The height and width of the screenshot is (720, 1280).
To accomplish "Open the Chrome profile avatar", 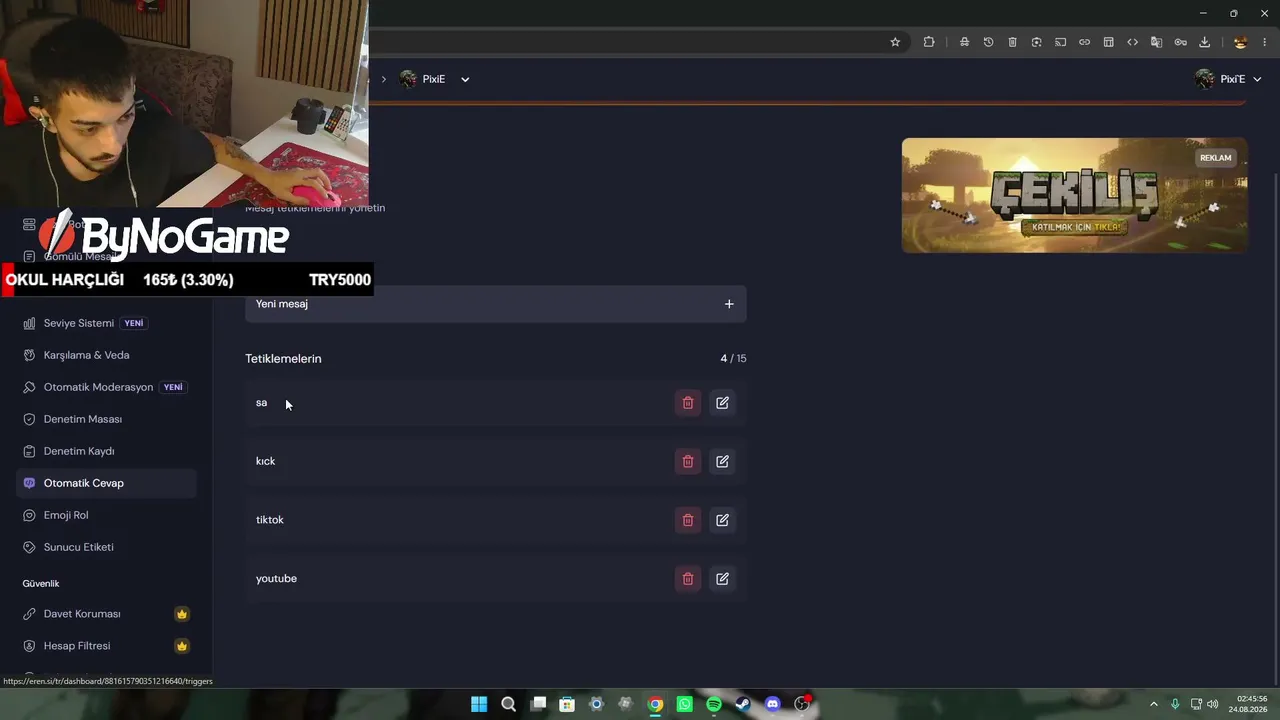I will [x=1240, y=42].
